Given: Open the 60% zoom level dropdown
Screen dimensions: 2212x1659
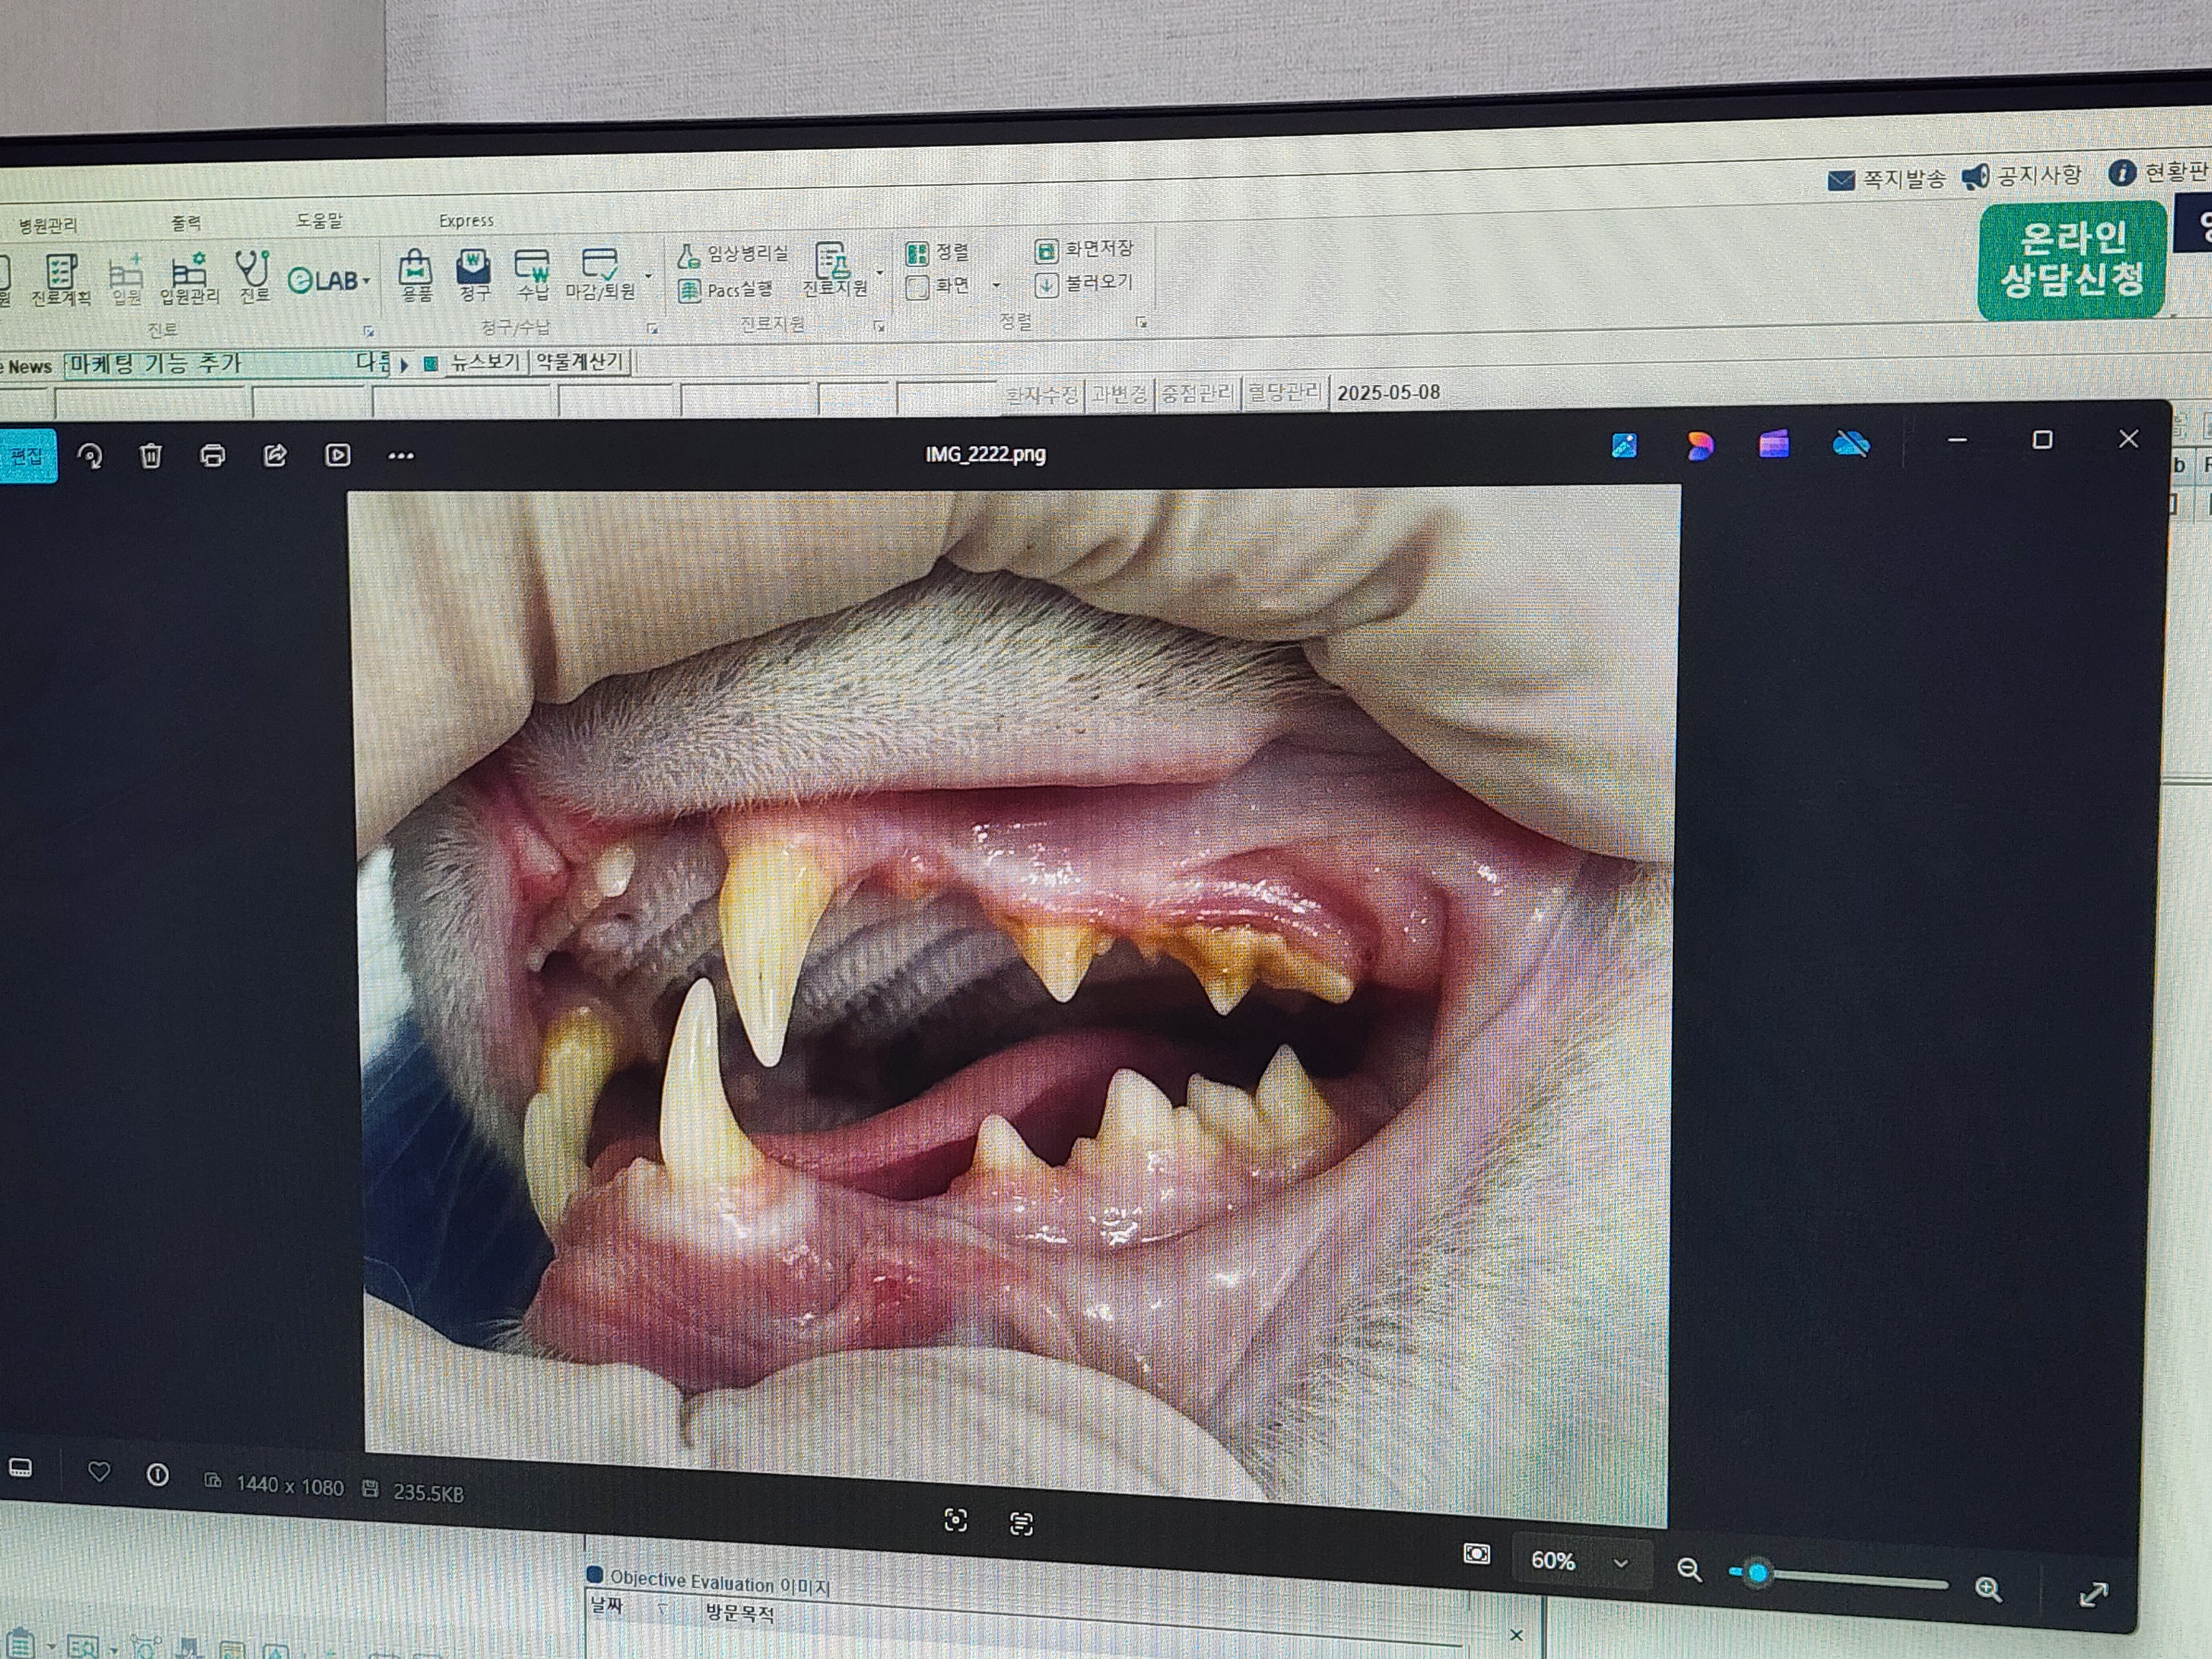Looking at the screenshot, I should click(x=1621, y=1563).
